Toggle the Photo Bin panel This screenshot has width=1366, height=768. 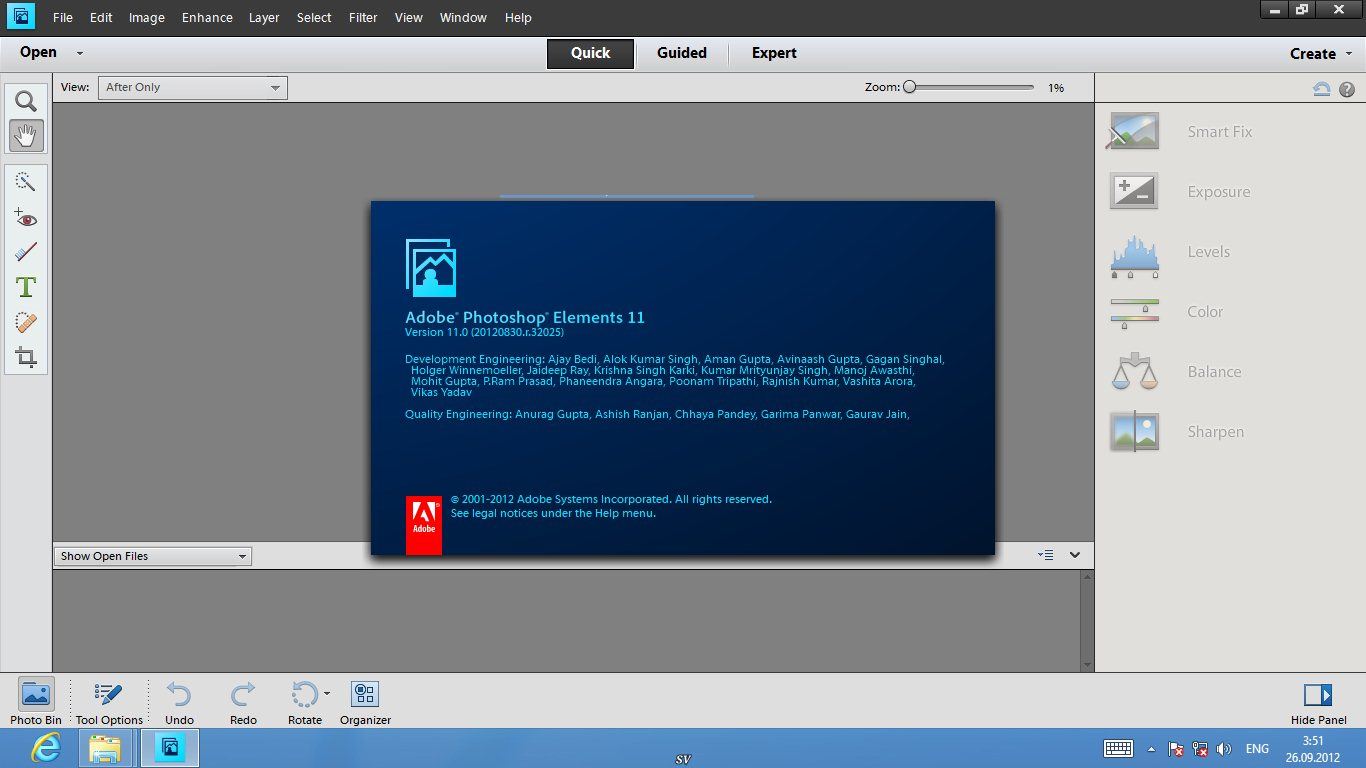click(x=36, y=702)
